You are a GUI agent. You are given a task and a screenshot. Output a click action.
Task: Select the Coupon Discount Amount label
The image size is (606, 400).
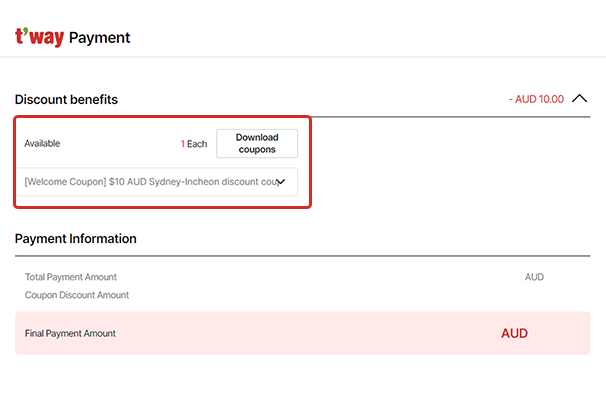coord(77,295)
